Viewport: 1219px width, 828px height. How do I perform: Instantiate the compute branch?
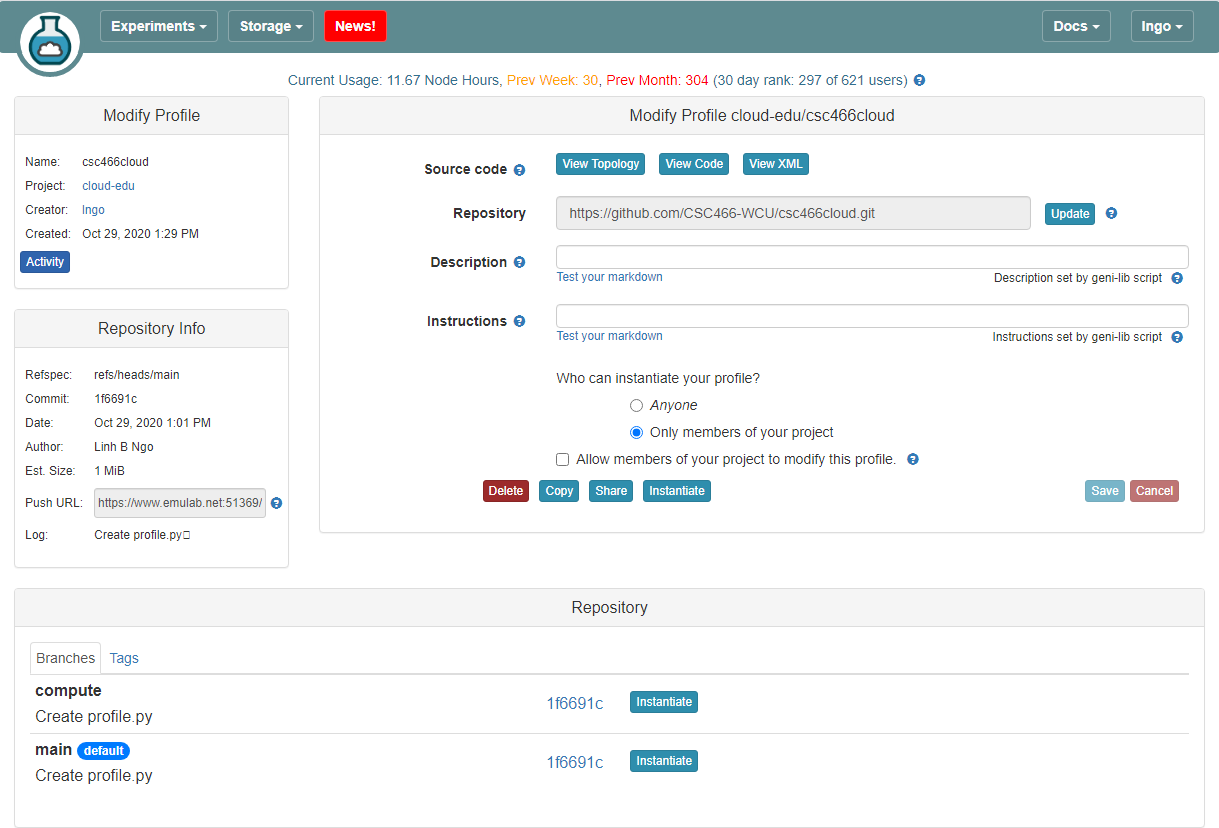click(663, 702)
